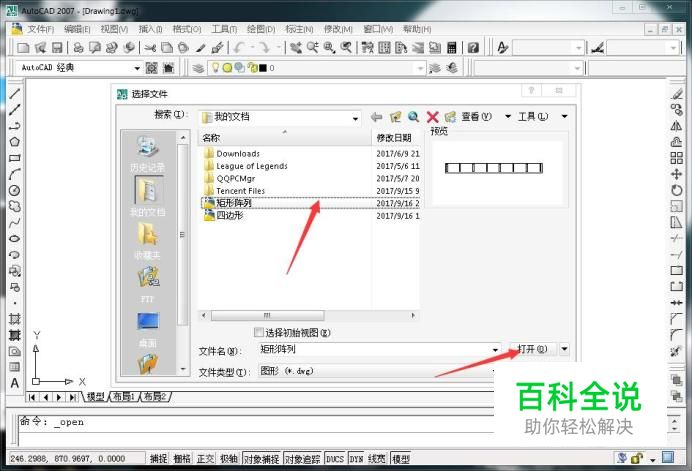Viewport: 692px width, 471px height.
Task: Expand the layer control dropdown
Action: [x=420, y=68]
